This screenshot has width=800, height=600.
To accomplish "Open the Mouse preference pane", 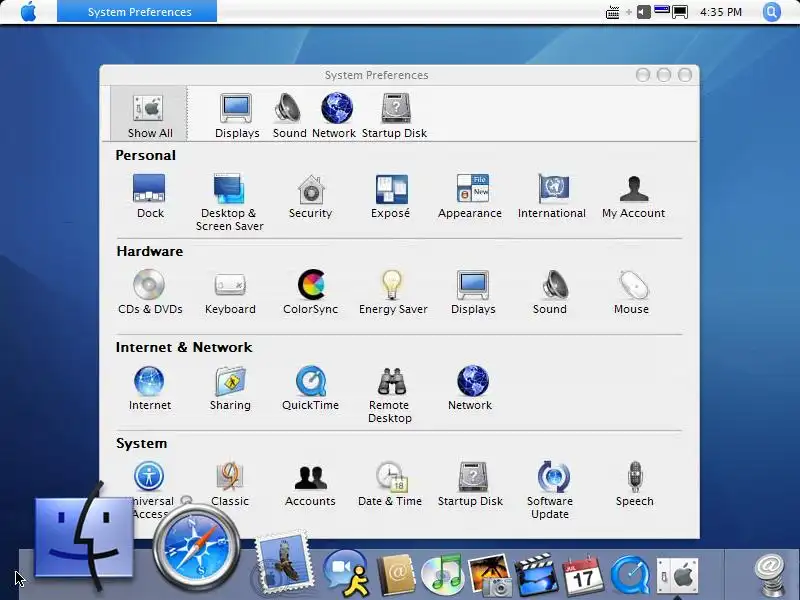I will pyautogui.click(x=632, y=292).
